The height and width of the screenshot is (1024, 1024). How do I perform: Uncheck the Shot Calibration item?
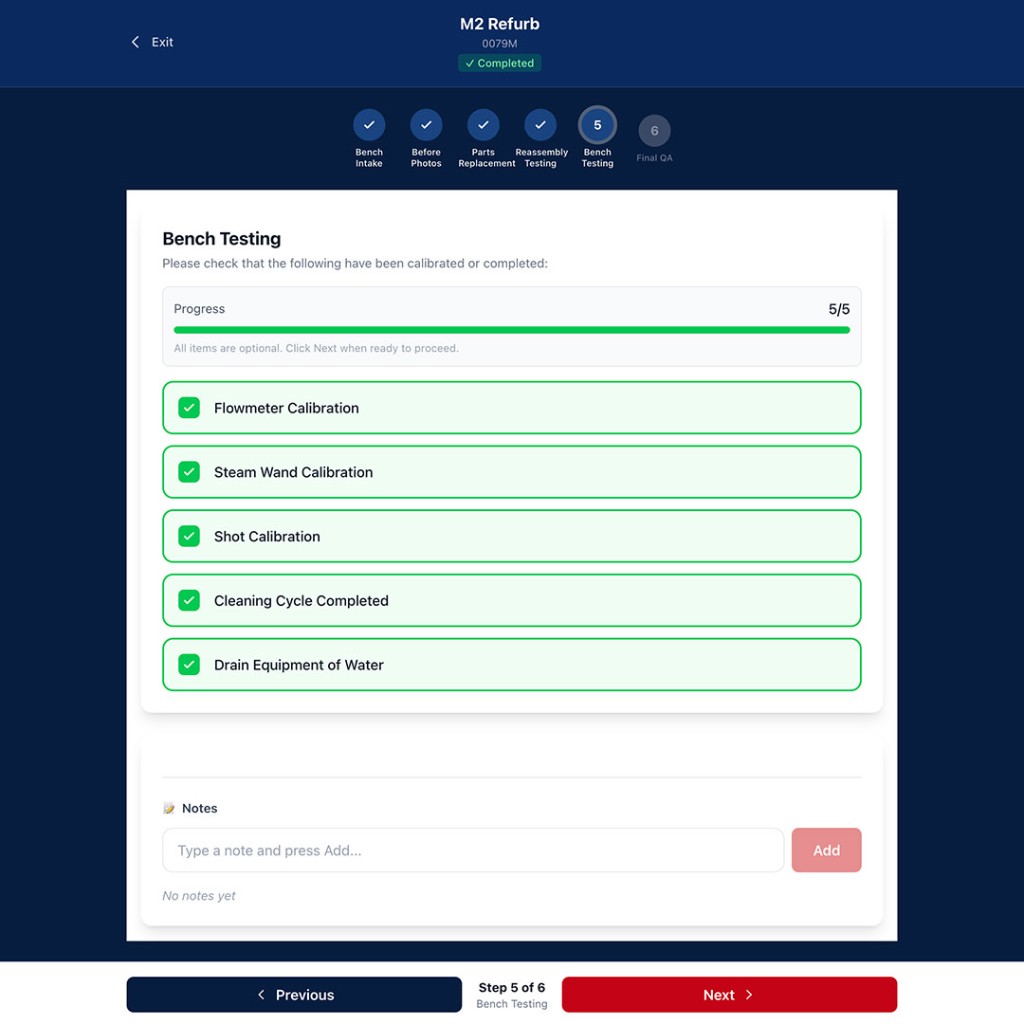(189, 536)
